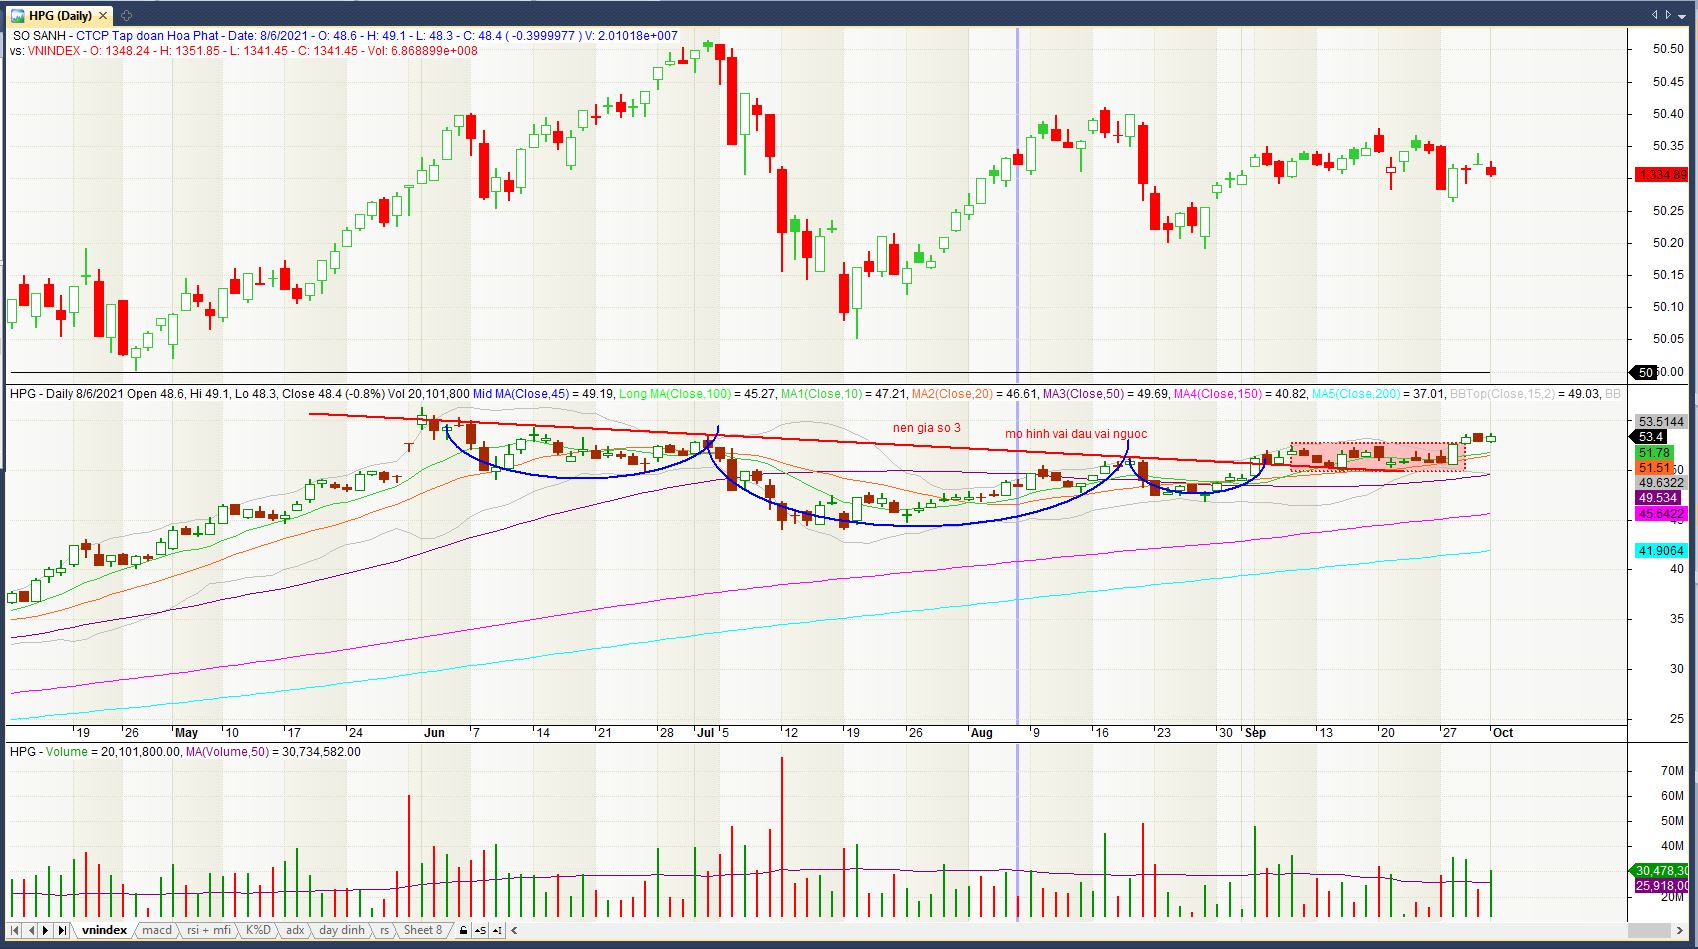The image size is (1698, 949).
Task: Close the HPG (Daily) chart tab
Action: (103, 15)
